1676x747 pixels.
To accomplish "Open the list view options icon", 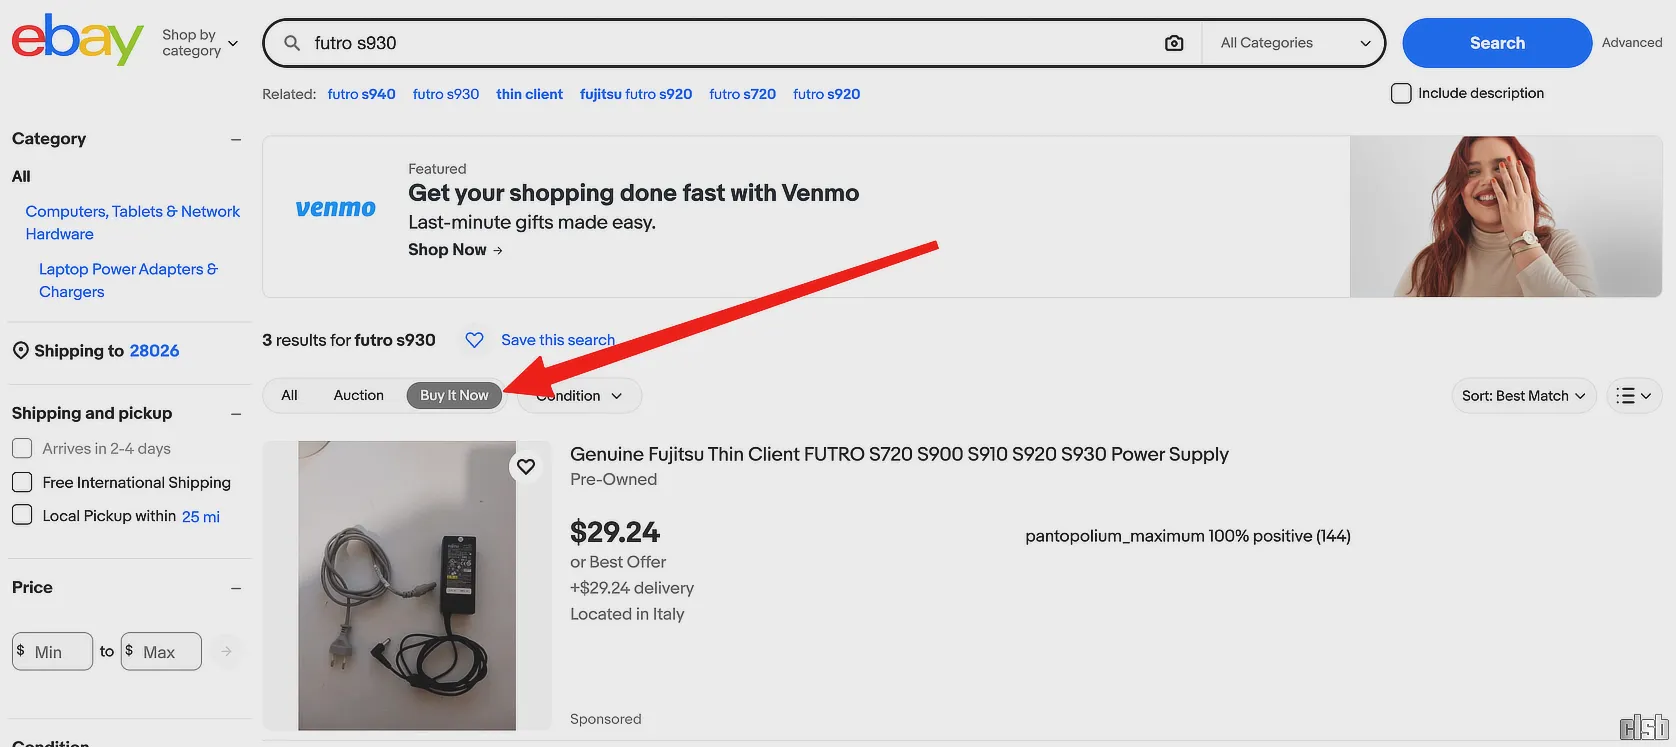I will [x=1634, y=396].
